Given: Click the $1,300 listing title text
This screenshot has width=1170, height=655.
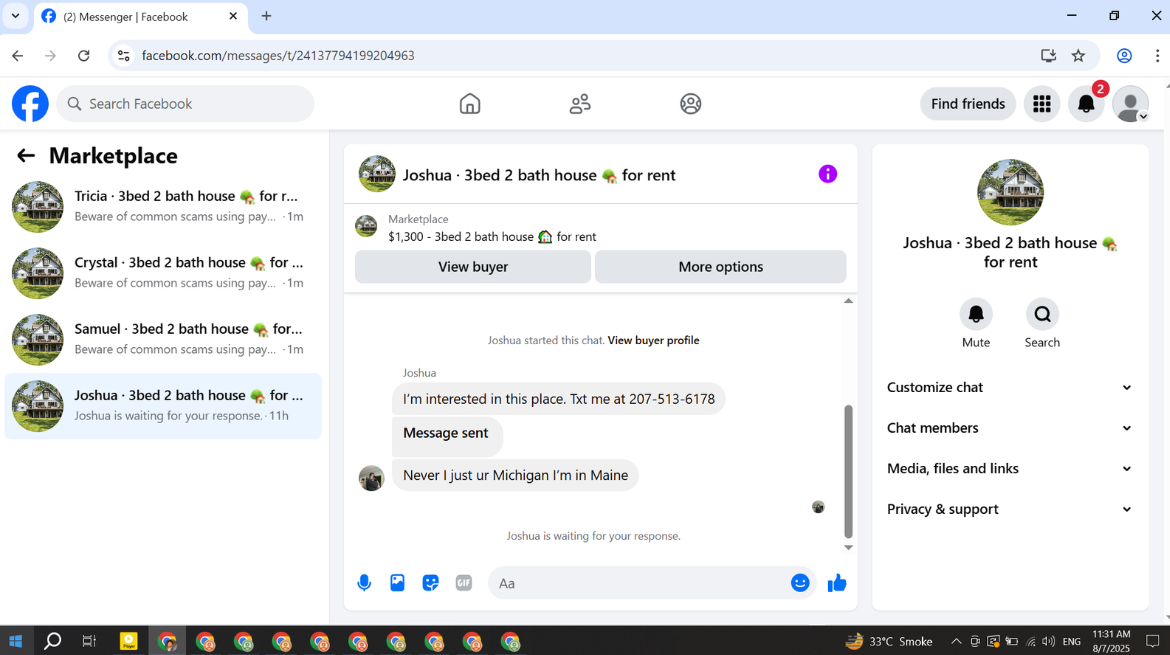Looking at the screenshot, I should click(492, 236).
